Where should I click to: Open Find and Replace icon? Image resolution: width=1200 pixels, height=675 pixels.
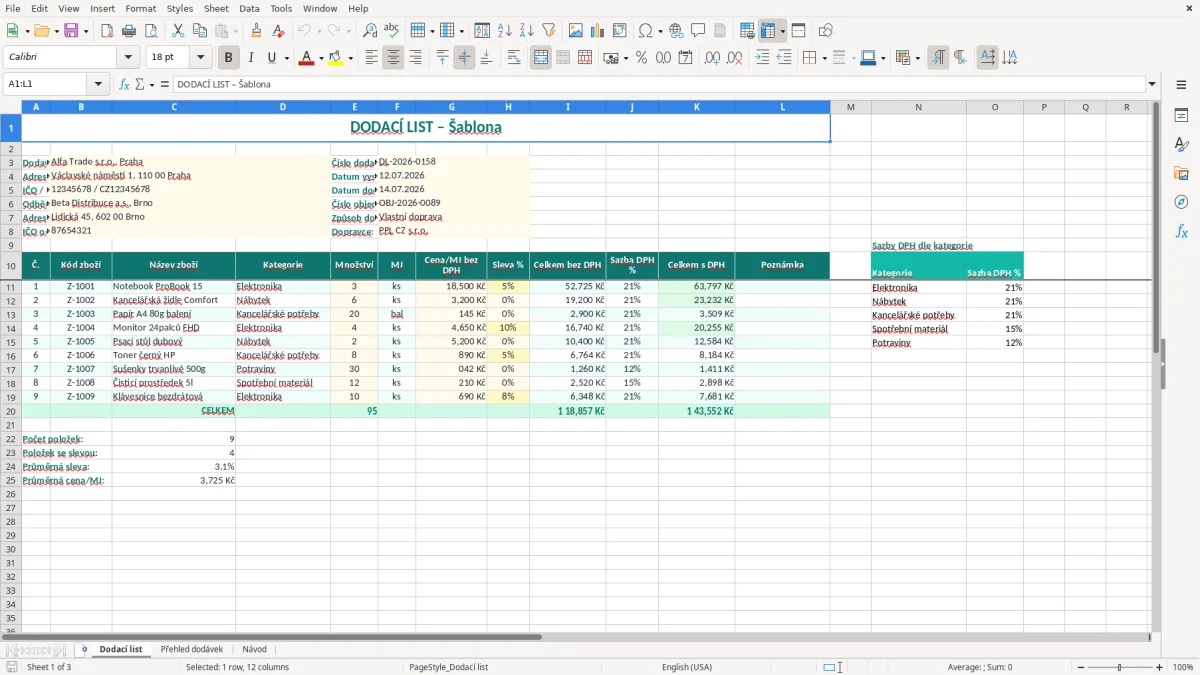[x=370, y=31]
